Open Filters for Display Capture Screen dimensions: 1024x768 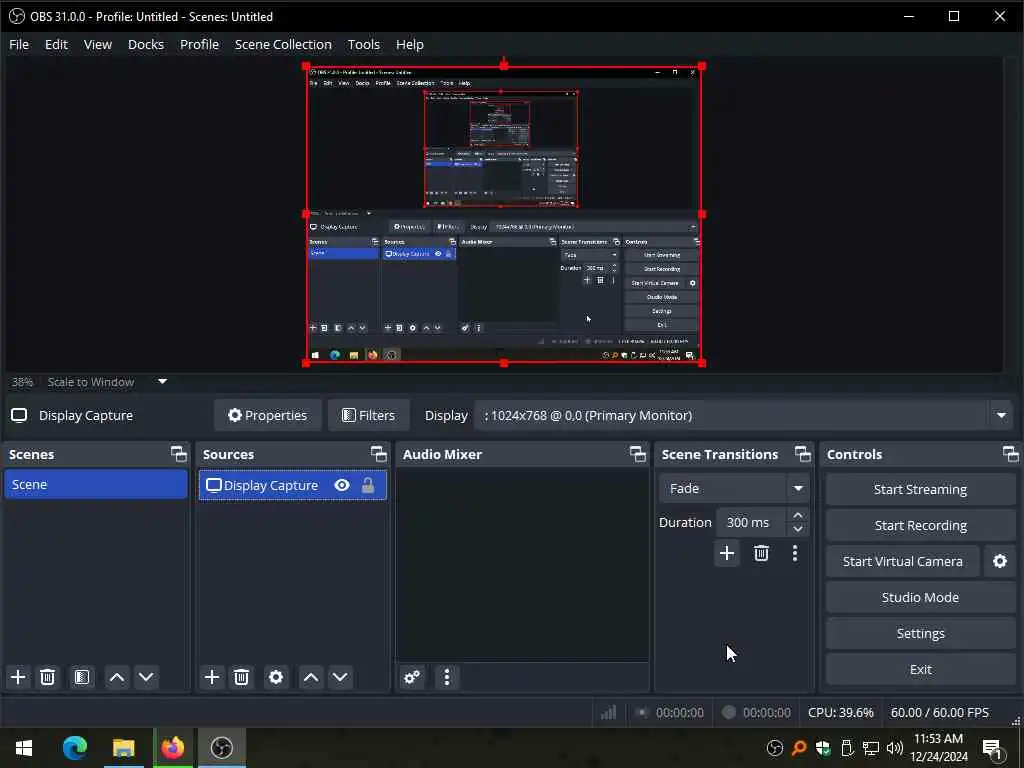tap(368, 415)
